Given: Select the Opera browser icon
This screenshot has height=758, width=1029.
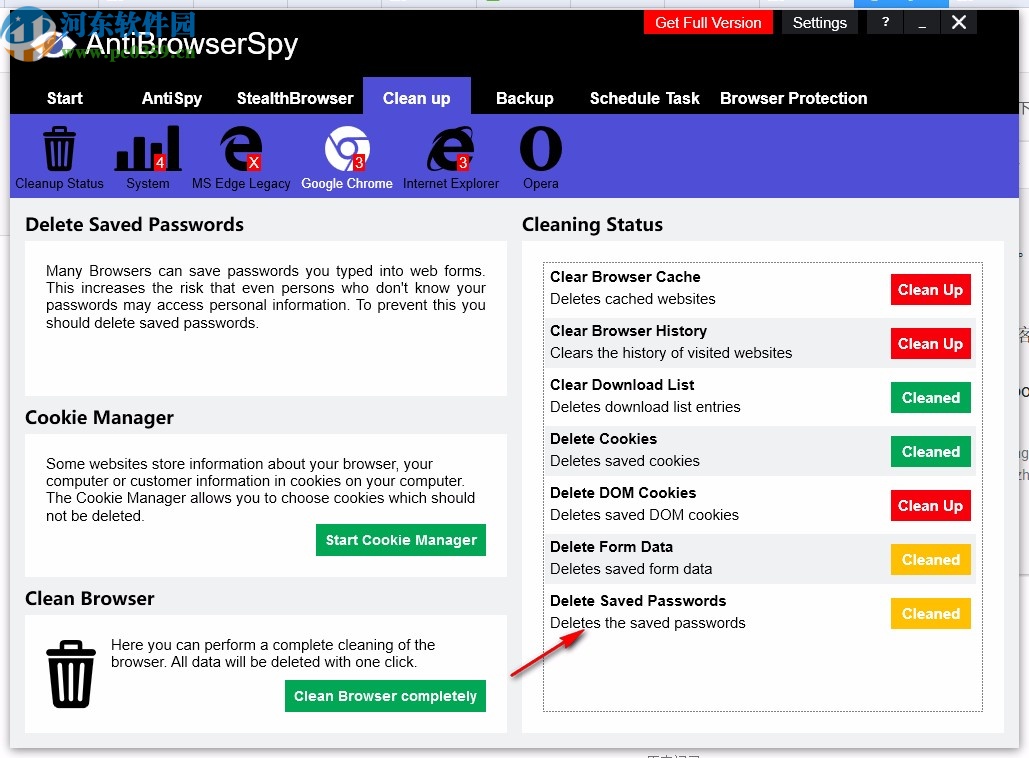Looking at the screenshot, I should (540, 146).
